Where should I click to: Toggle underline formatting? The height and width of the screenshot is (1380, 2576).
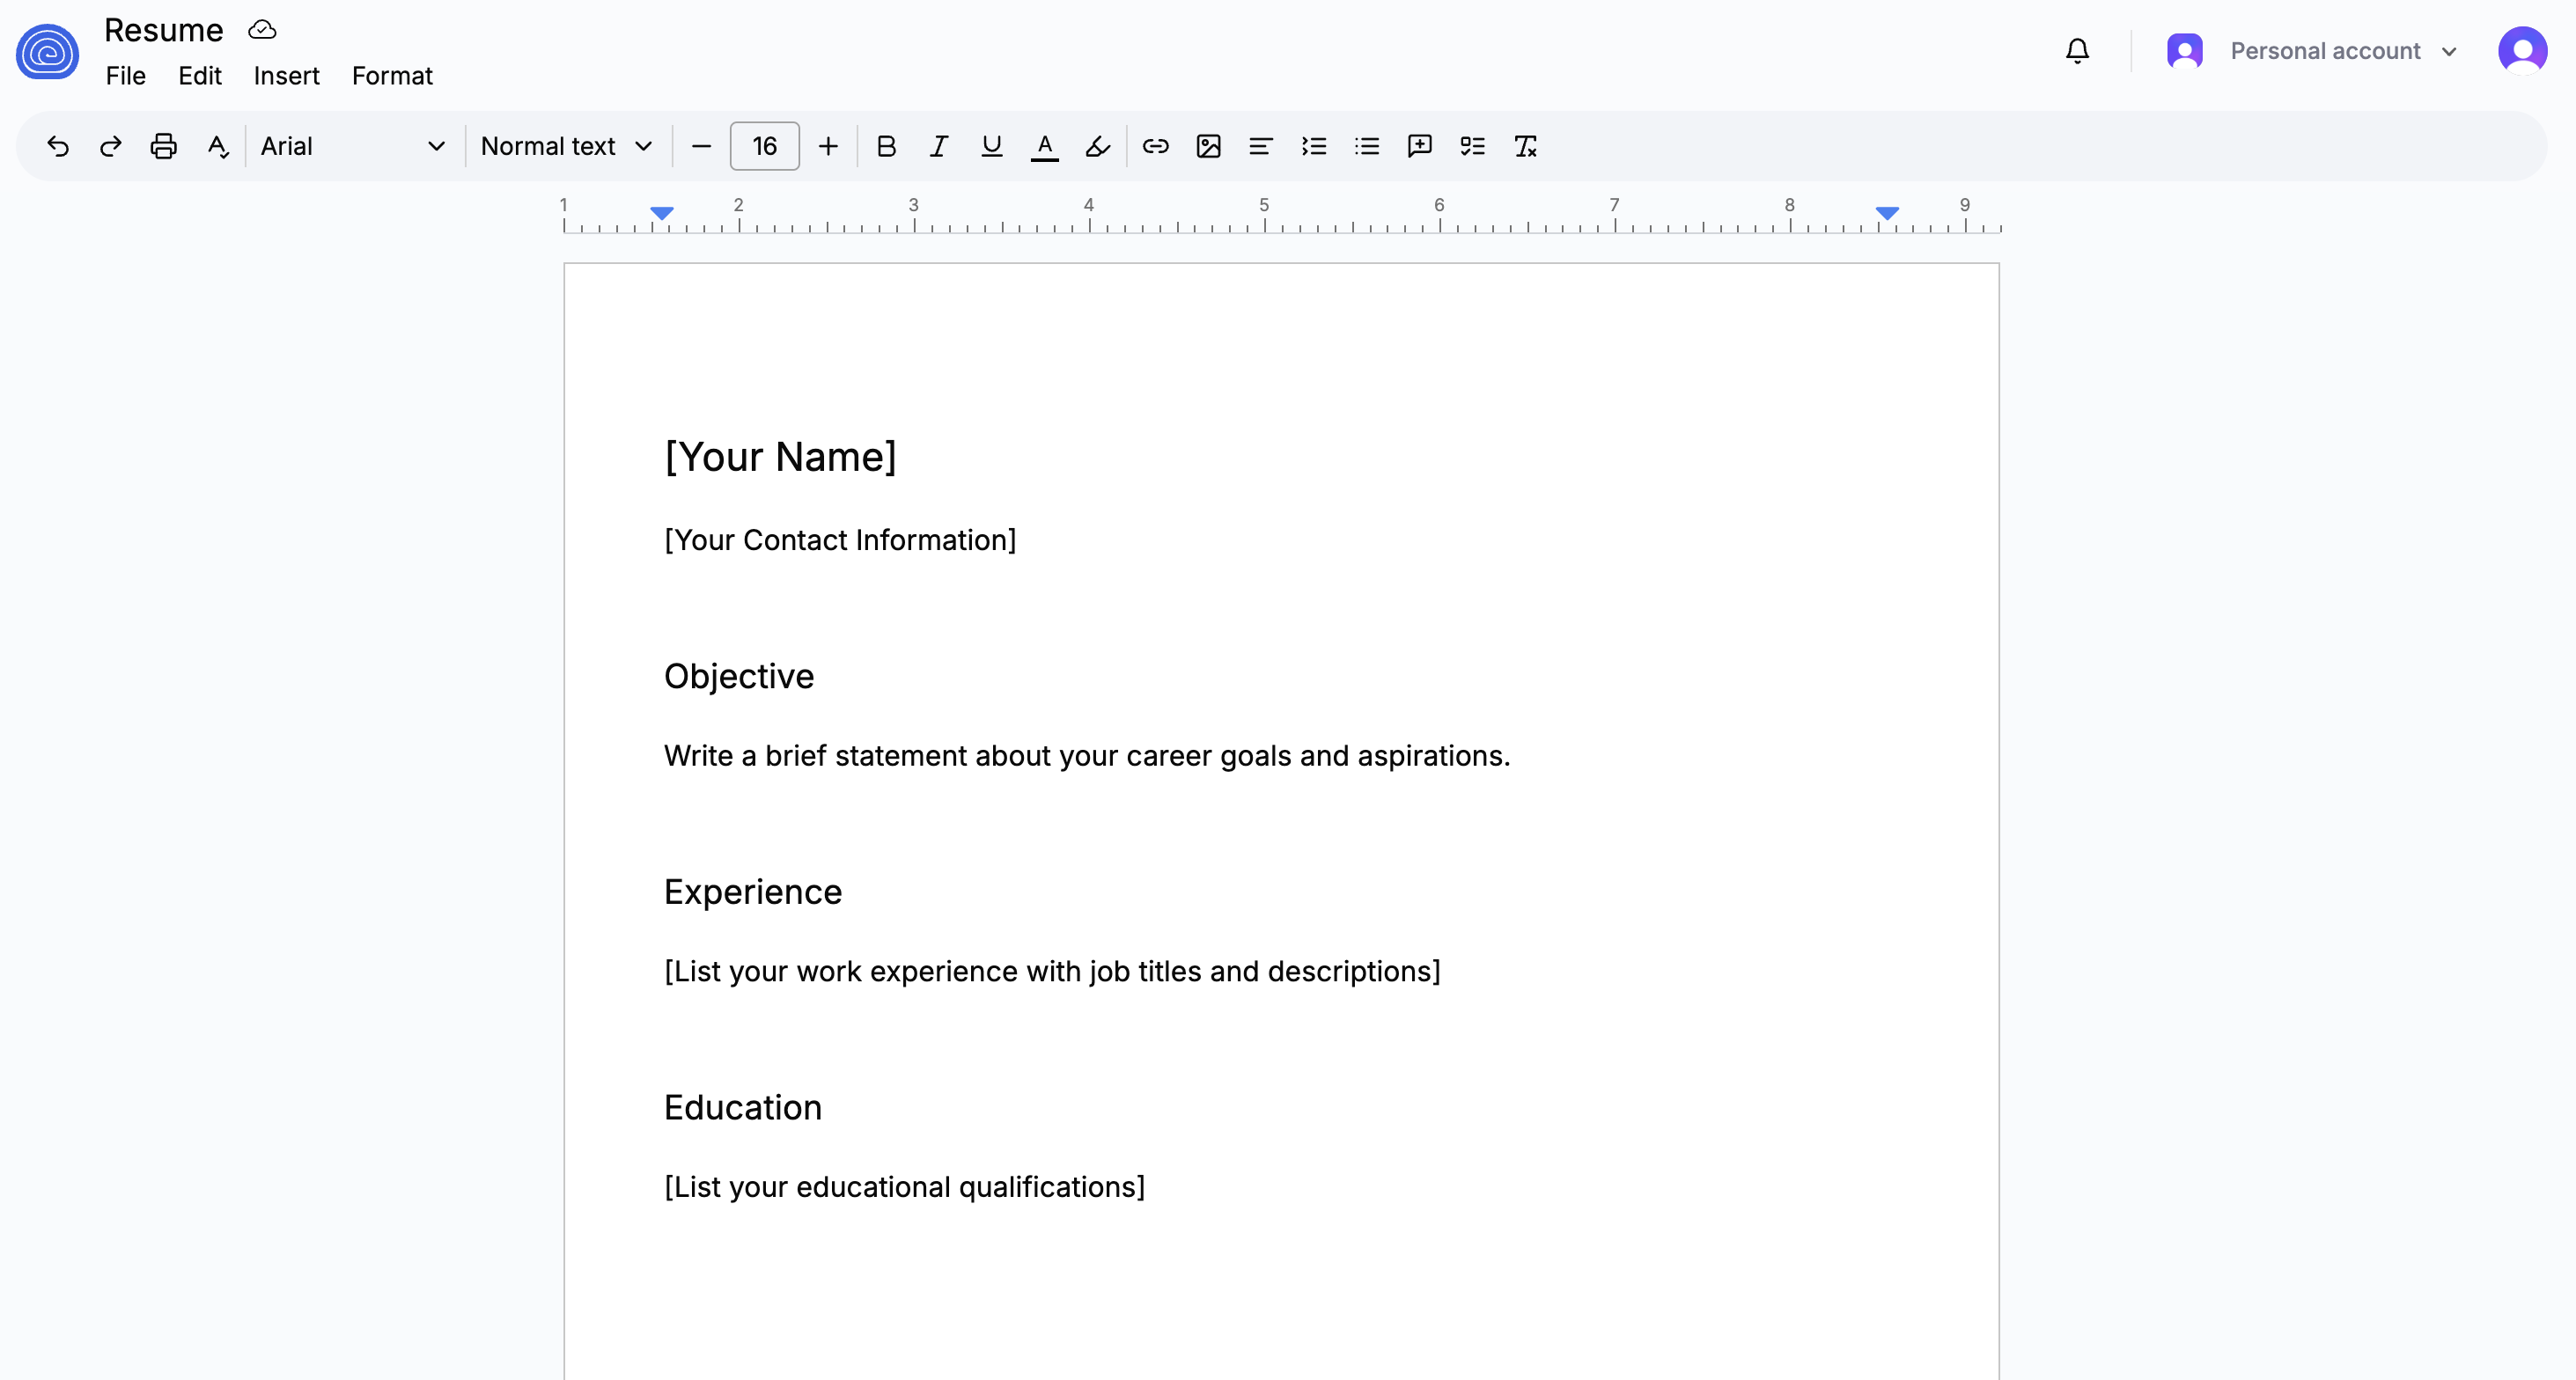pos(991,147)
